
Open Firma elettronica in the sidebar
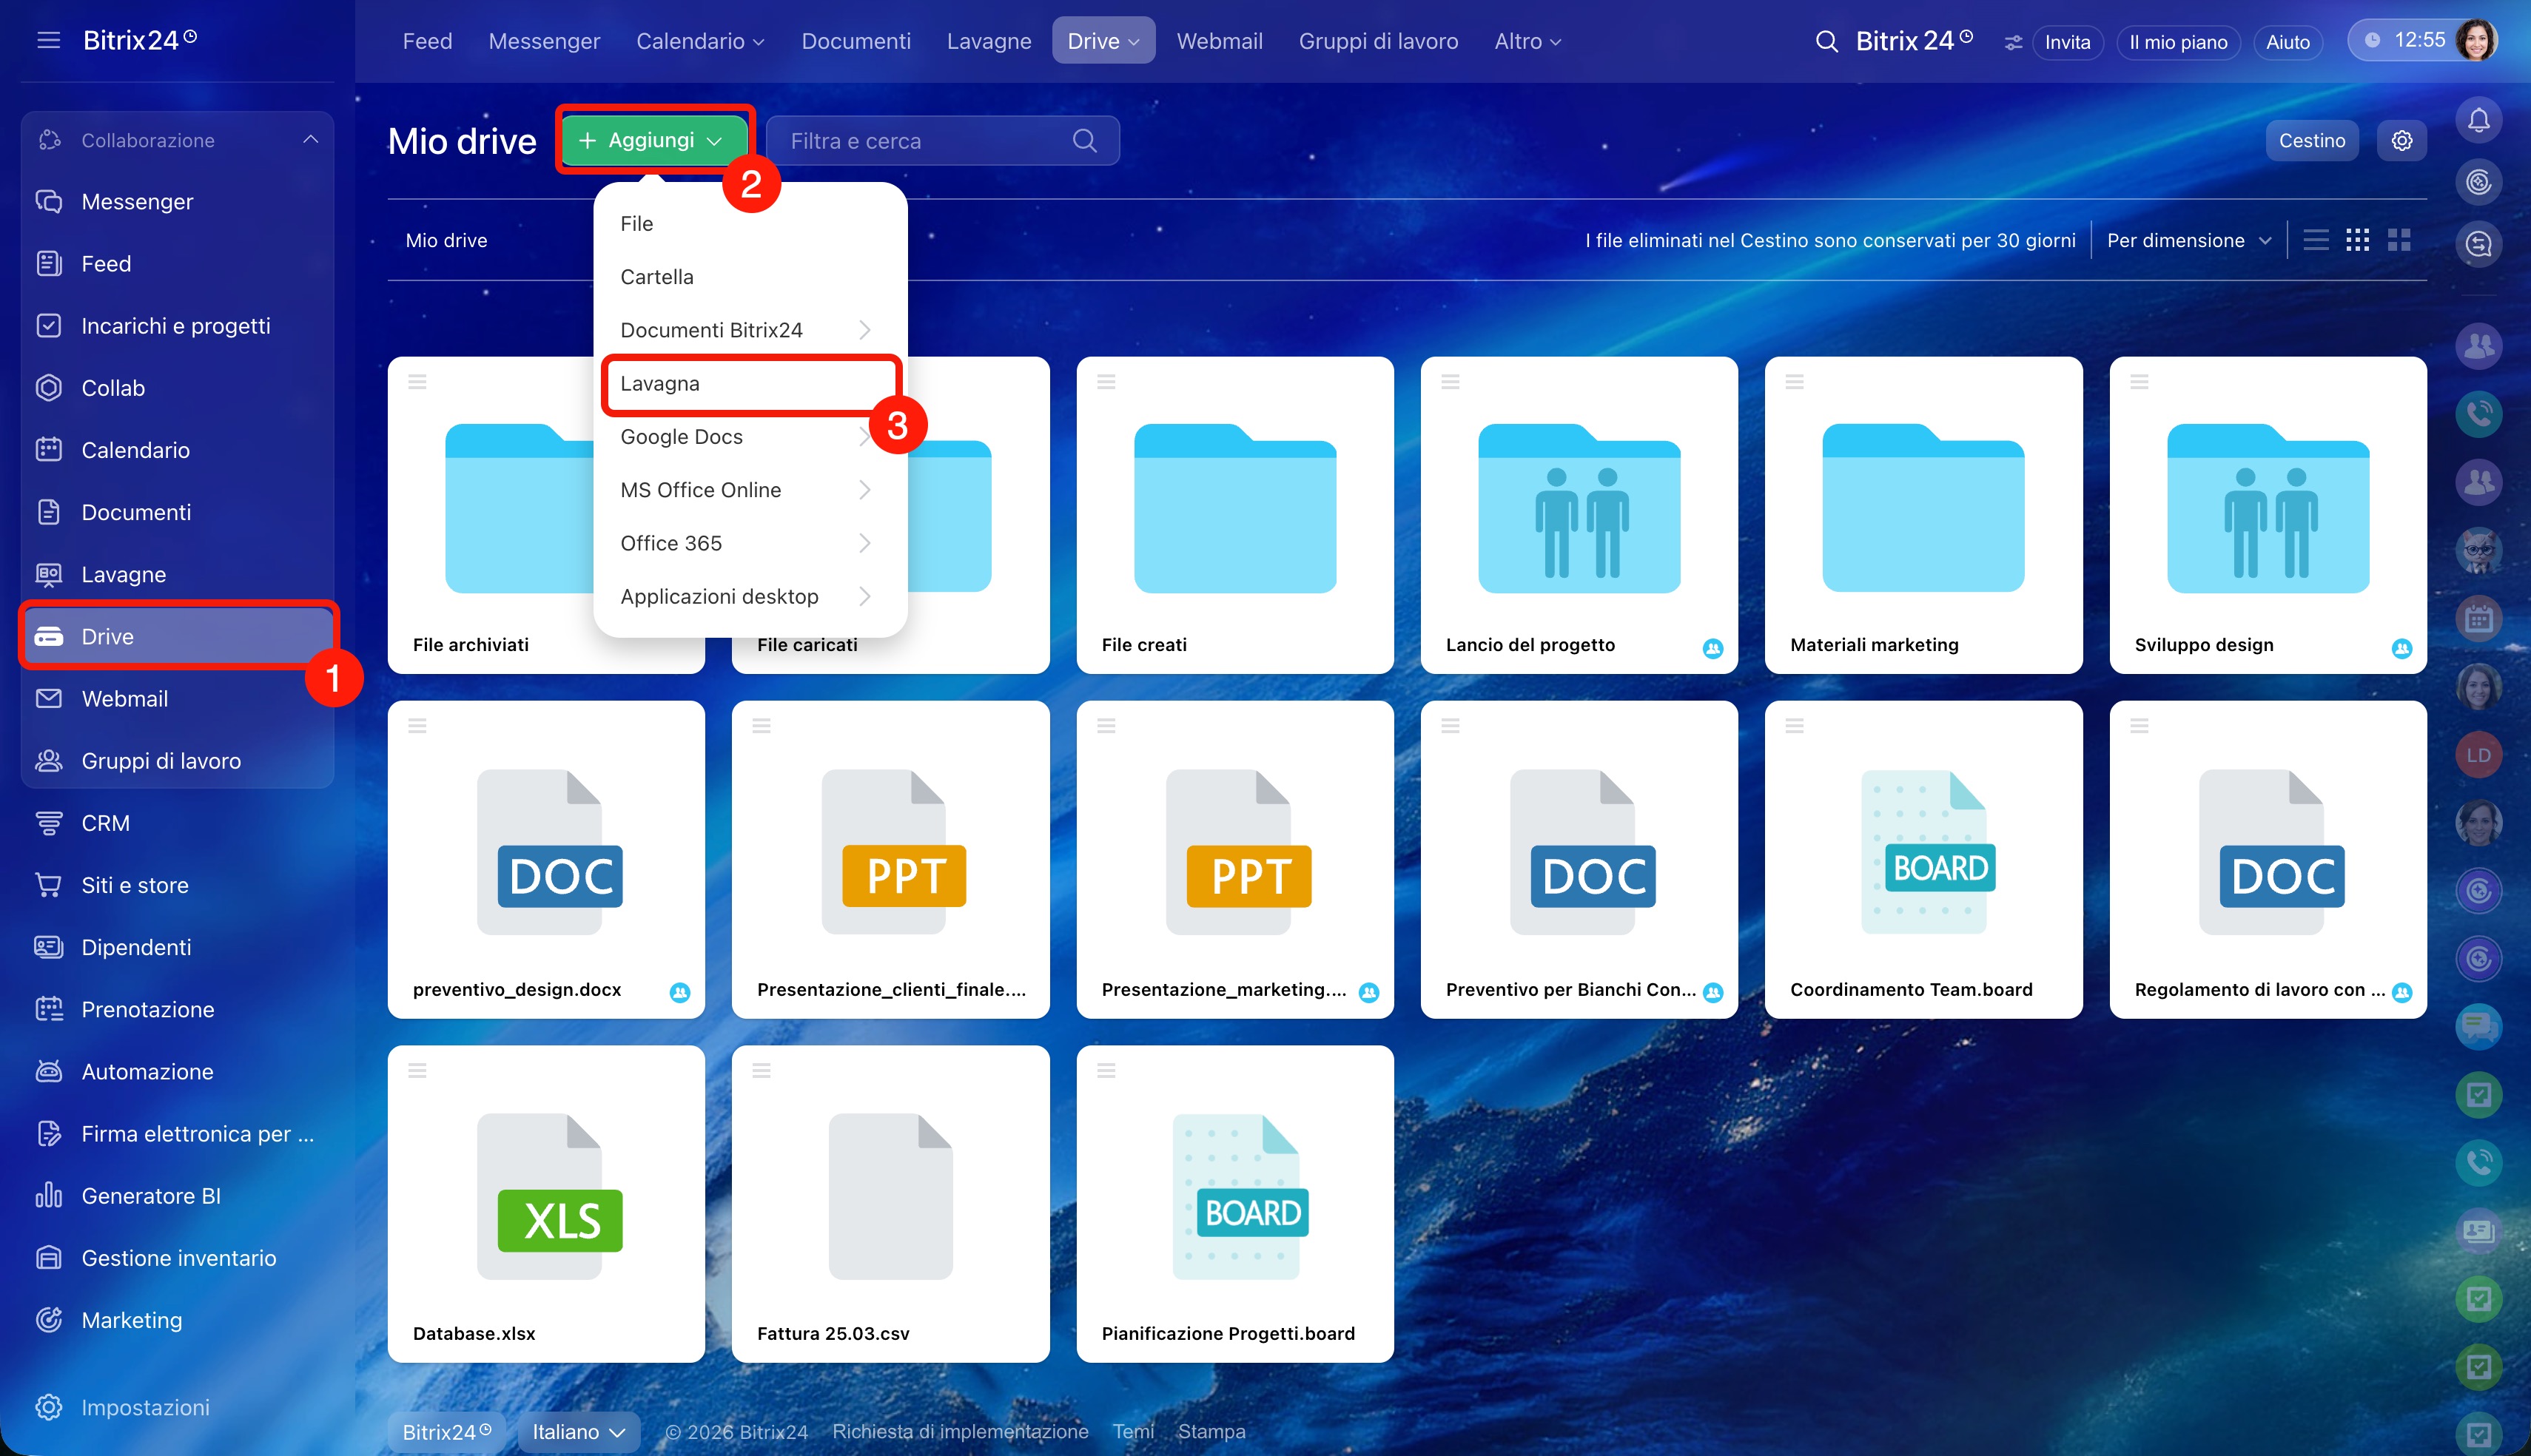(x=178, y=1134)
